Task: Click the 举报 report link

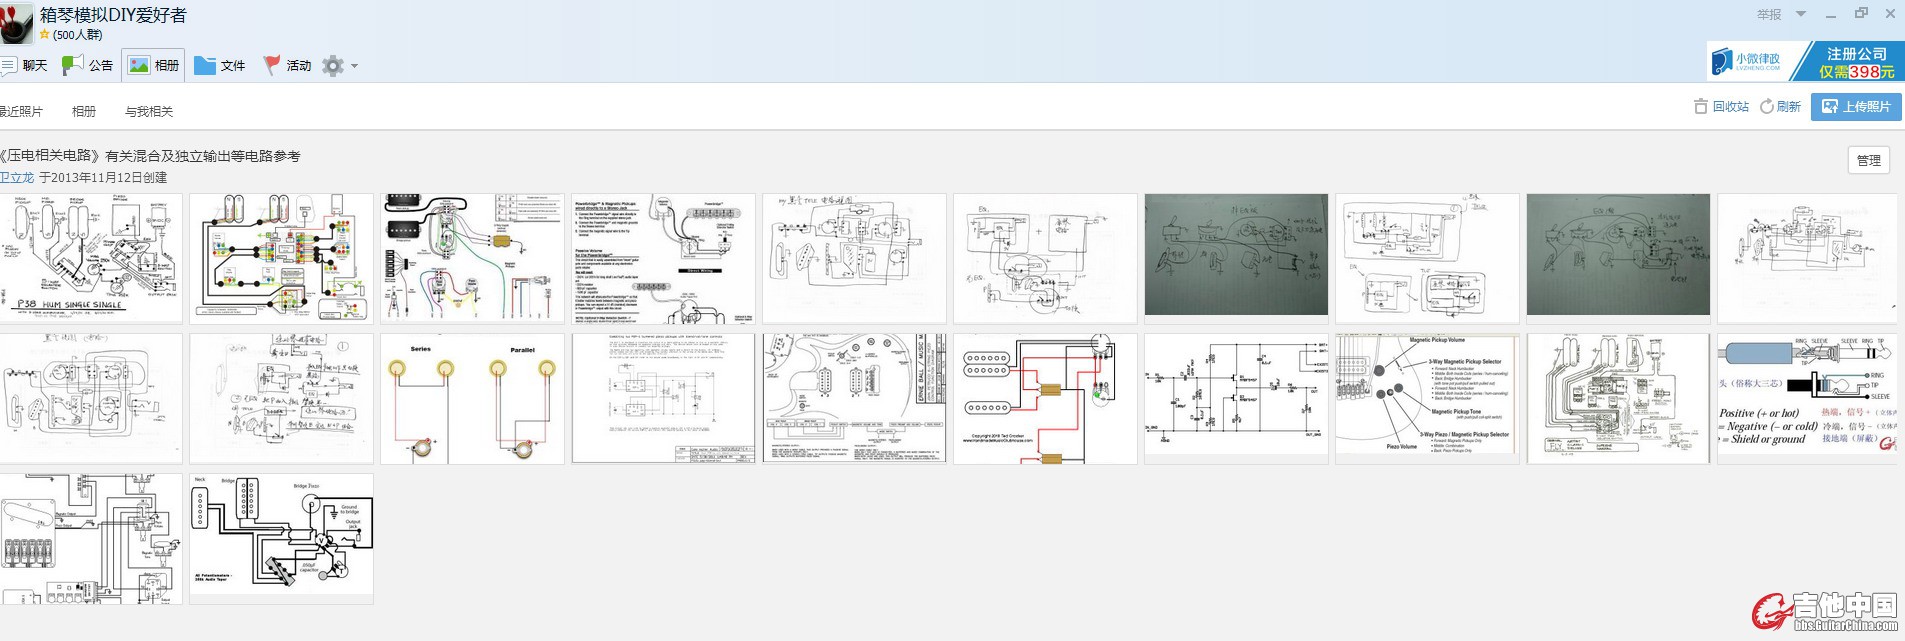Action: (1769, 15)
